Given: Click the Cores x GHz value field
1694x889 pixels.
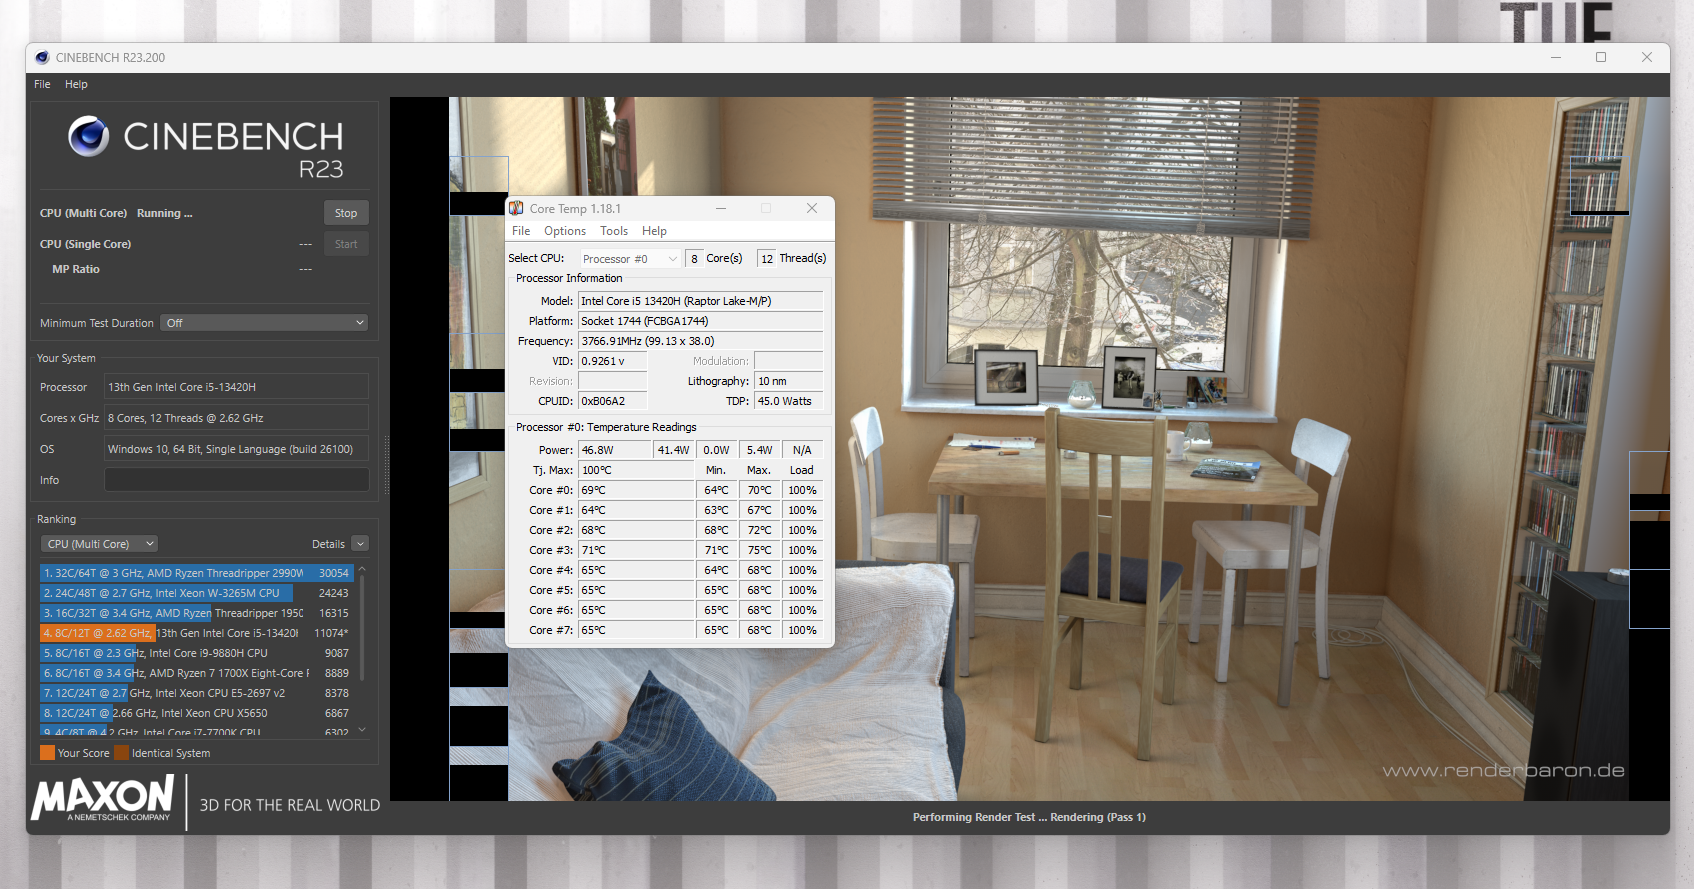Looking at the screenshot, I should (237, 418).
